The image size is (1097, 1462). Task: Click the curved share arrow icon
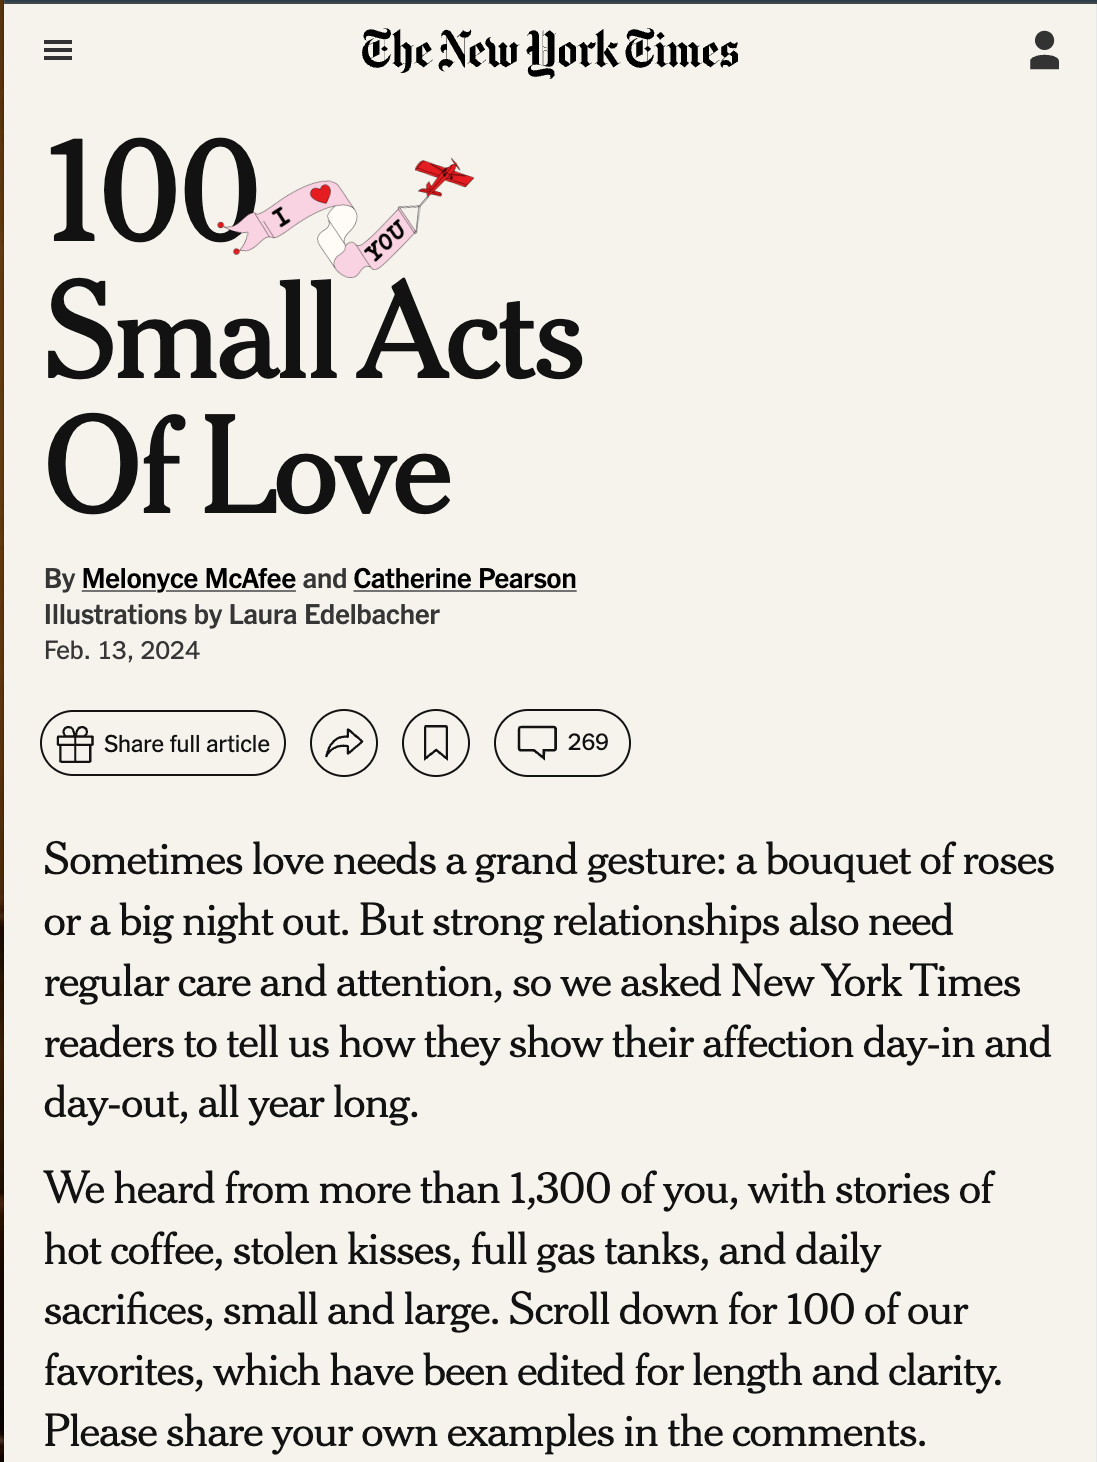pyautogui.click(x=344, y=743)
